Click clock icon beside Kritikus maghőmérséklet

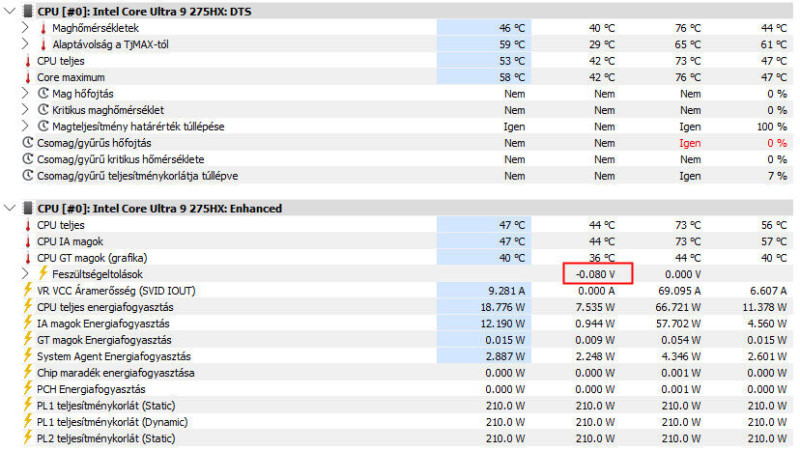43,110
